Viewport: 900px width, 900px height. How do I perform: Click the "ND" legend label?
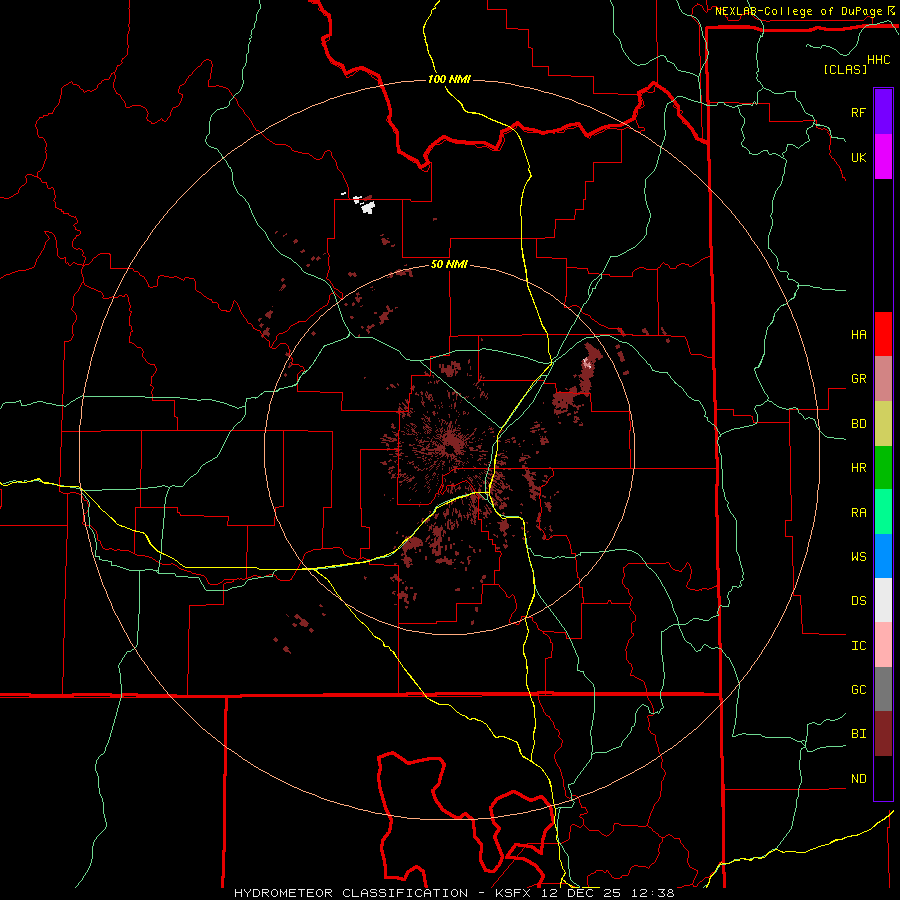tap(858, 779)
